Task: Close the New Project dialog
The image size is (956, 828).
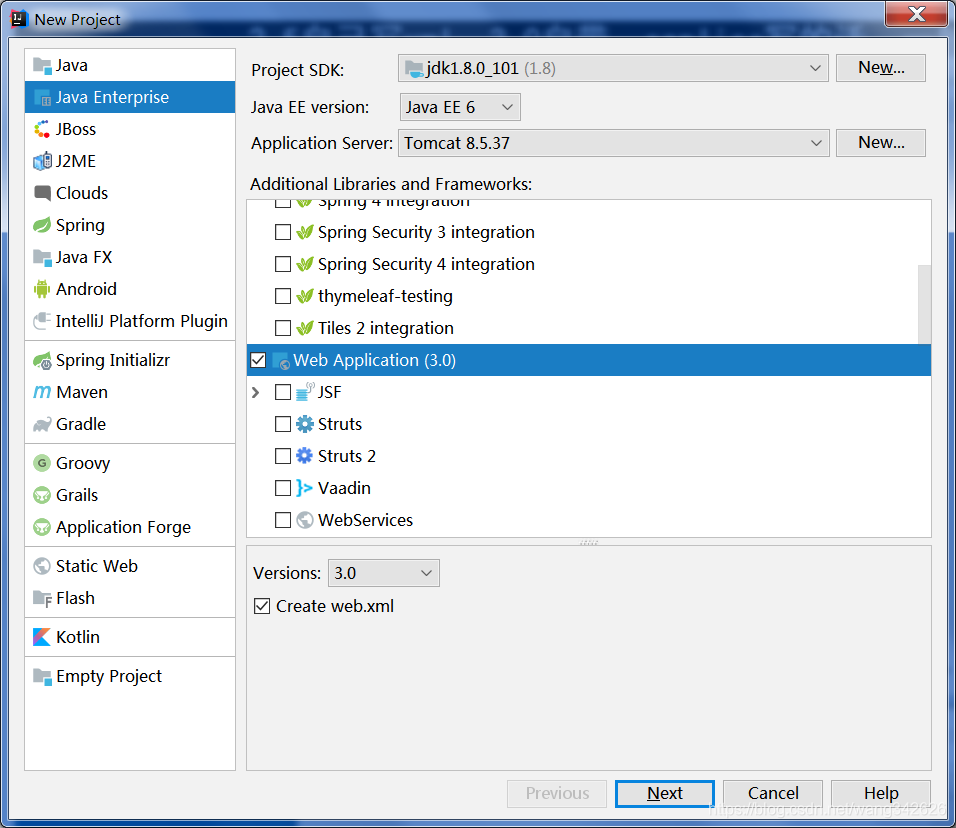Action: (916, 14)
